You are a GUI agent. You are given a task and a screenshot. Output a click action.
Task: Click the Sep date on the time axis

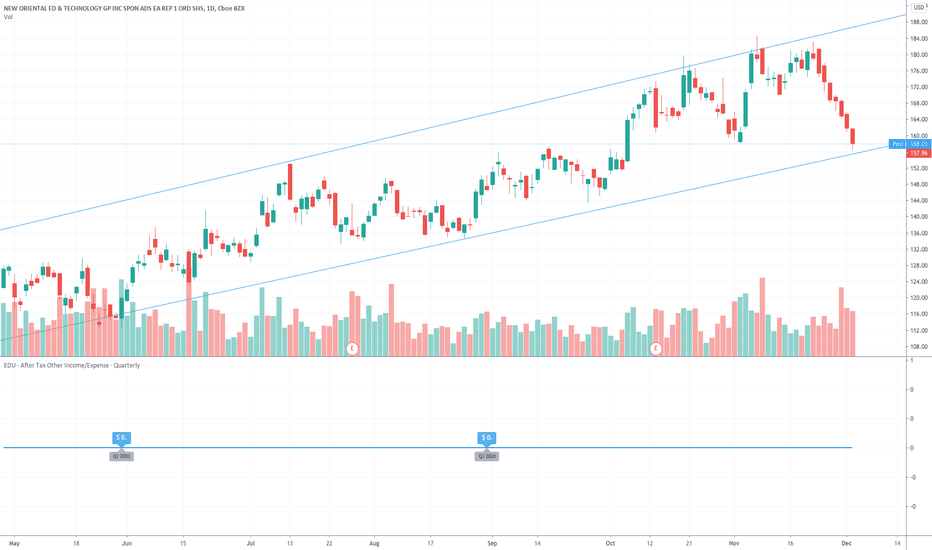(x=492, y=543)
